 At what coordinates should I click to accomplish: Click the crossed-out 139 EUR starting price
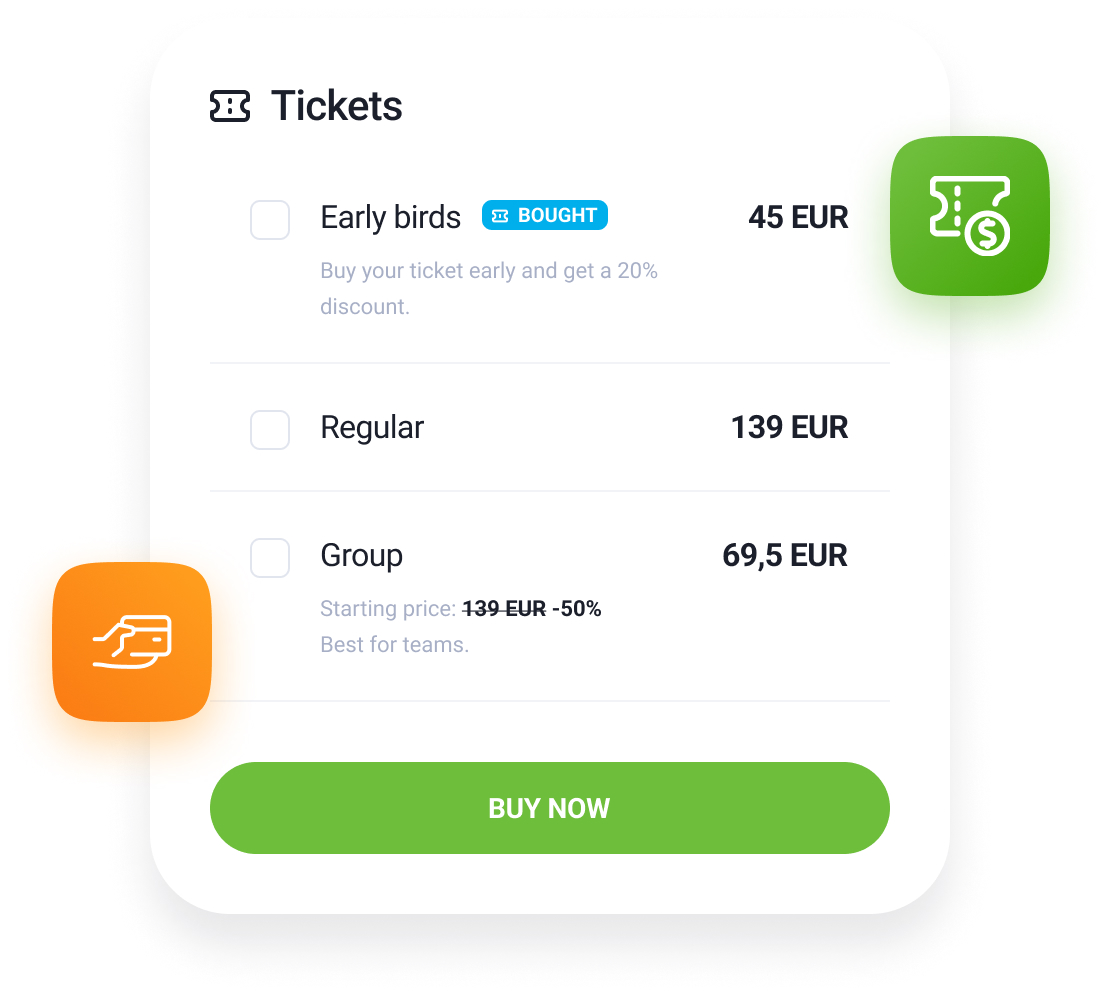[x=504, y=609]
